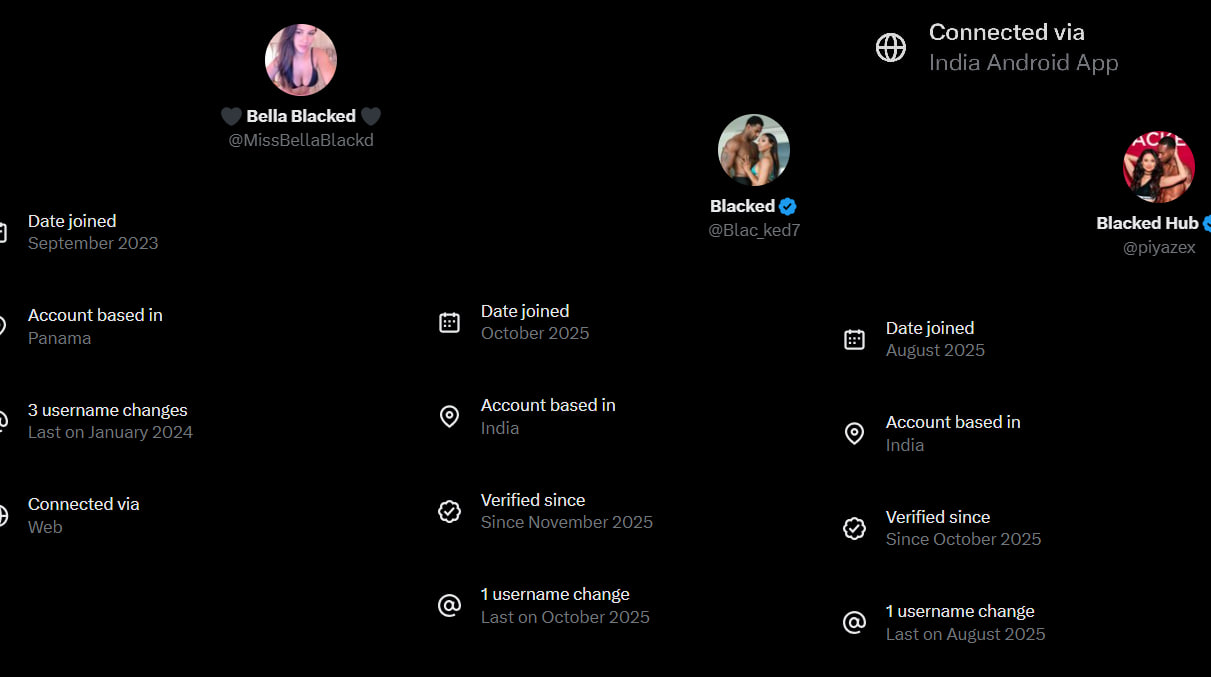Image resolution: width=1211 pixels, height=677 pixels.
Task: Open the @Blac_ked7 profile picture
Action: [754, 150]
